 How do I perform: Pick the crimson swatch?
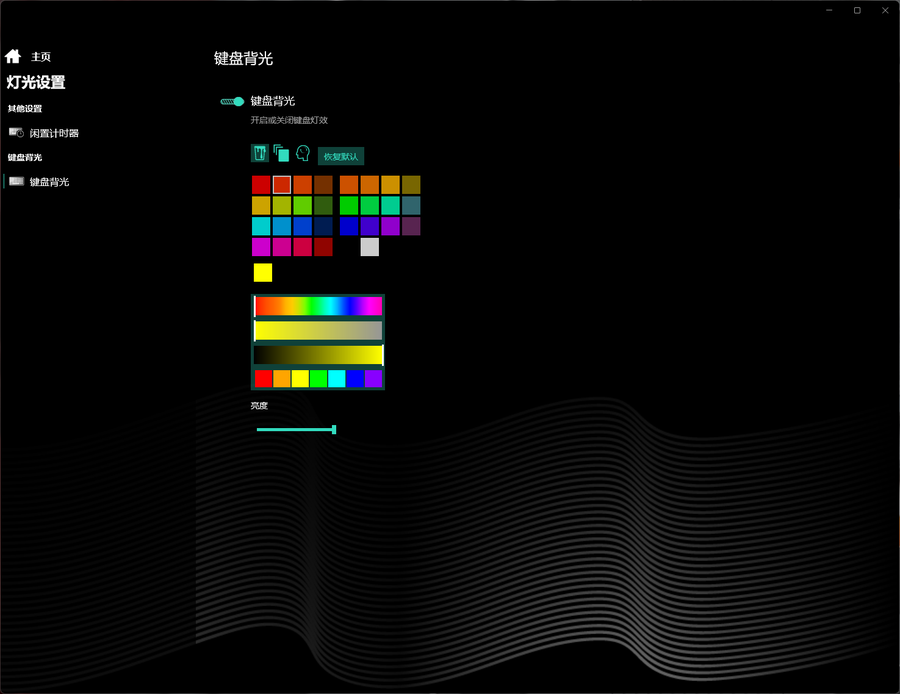(302, 247)
